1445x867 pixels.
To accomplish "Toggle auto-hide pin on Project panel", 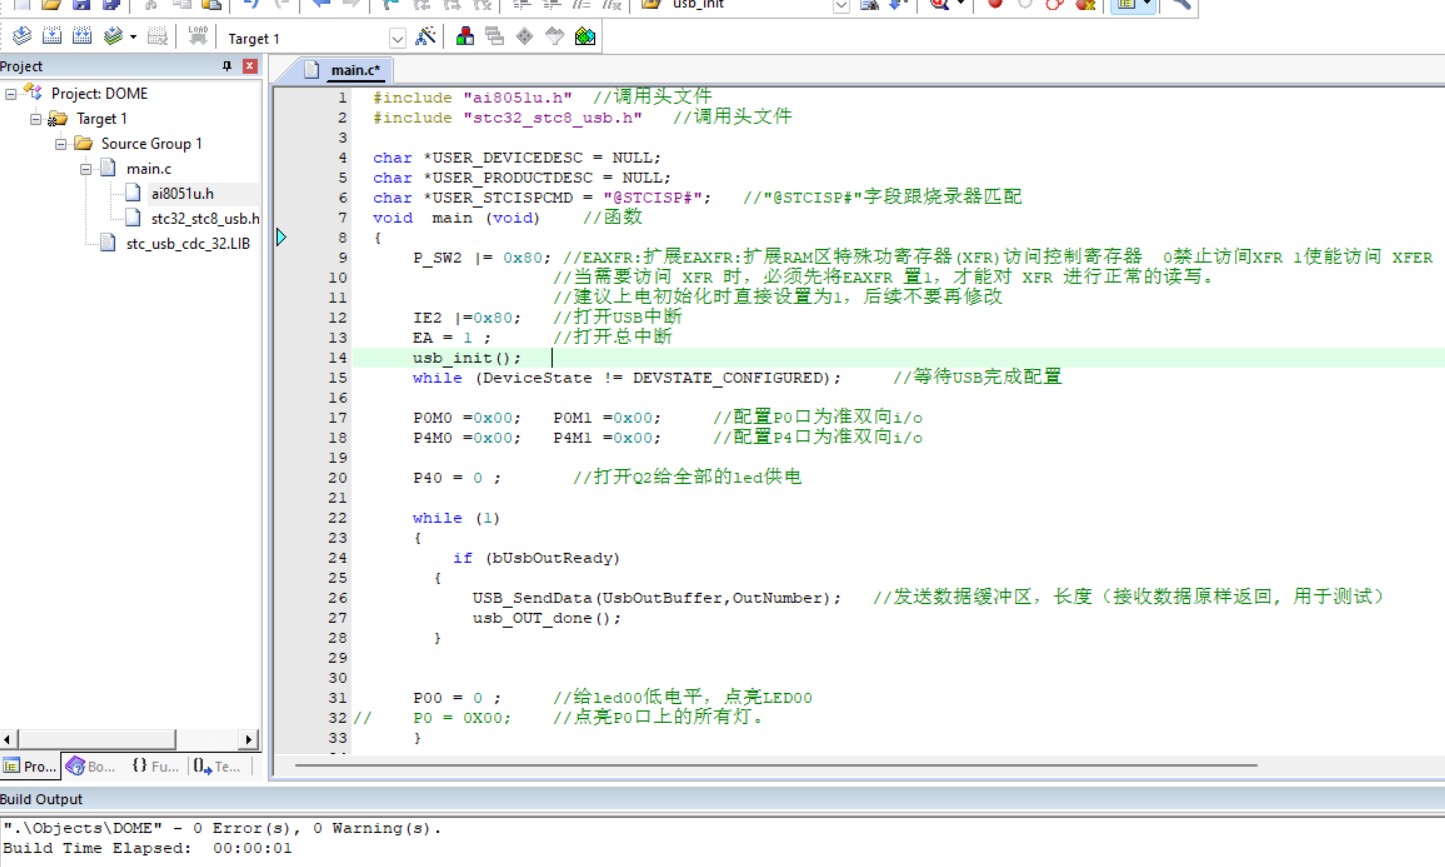I will click(227, 66).
